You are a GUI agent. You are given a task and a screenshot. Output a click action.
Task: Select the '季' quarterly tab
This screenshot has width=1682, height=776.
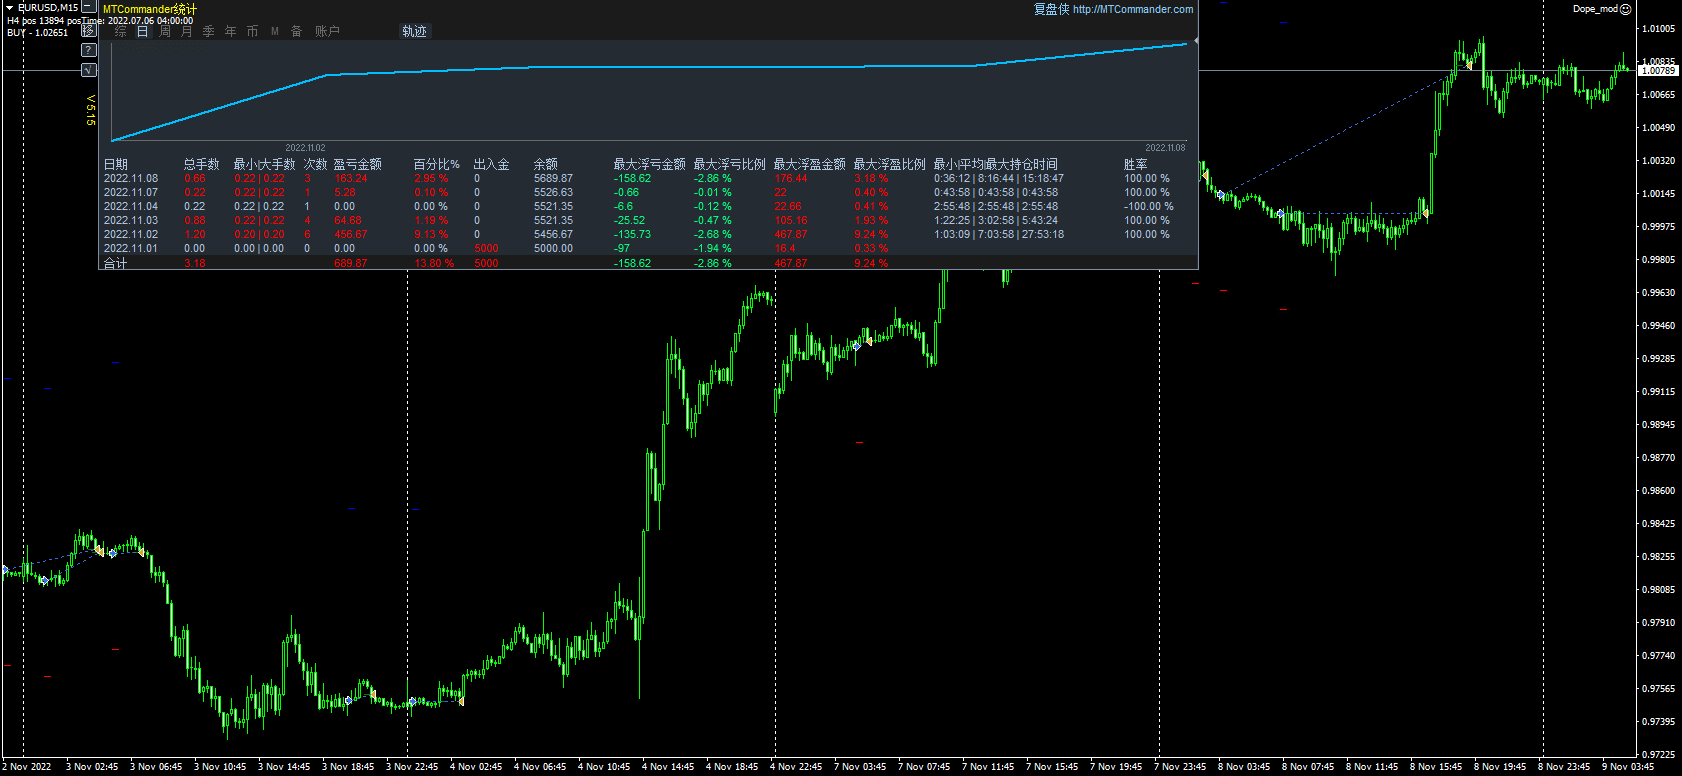pyautogui.click(x=208, y=32)
